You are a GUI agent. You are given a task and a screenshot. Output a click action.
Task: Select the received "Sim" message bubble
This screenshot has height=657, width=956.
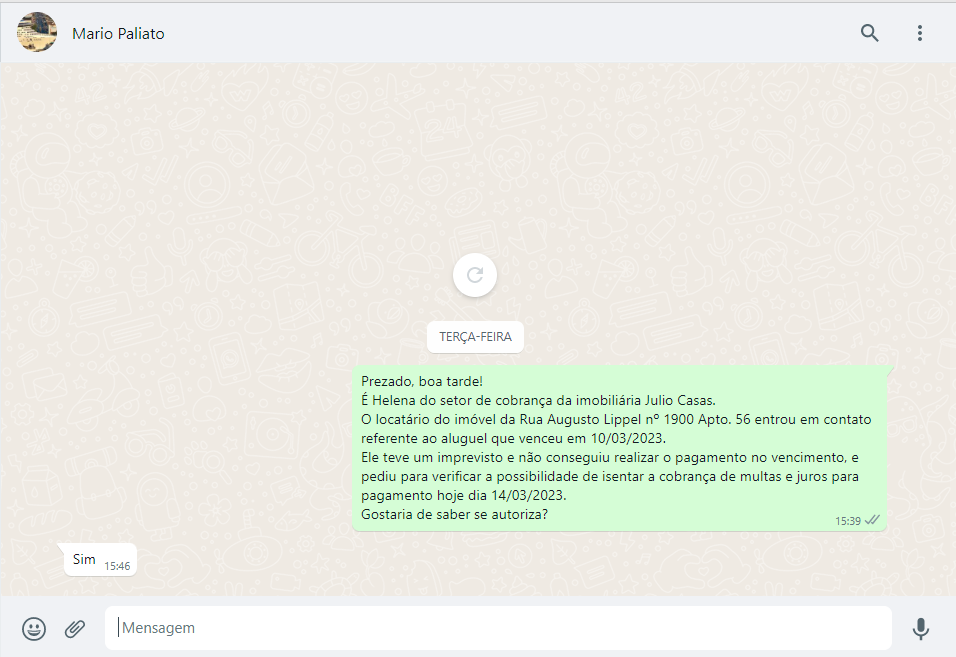coord(85,560)
